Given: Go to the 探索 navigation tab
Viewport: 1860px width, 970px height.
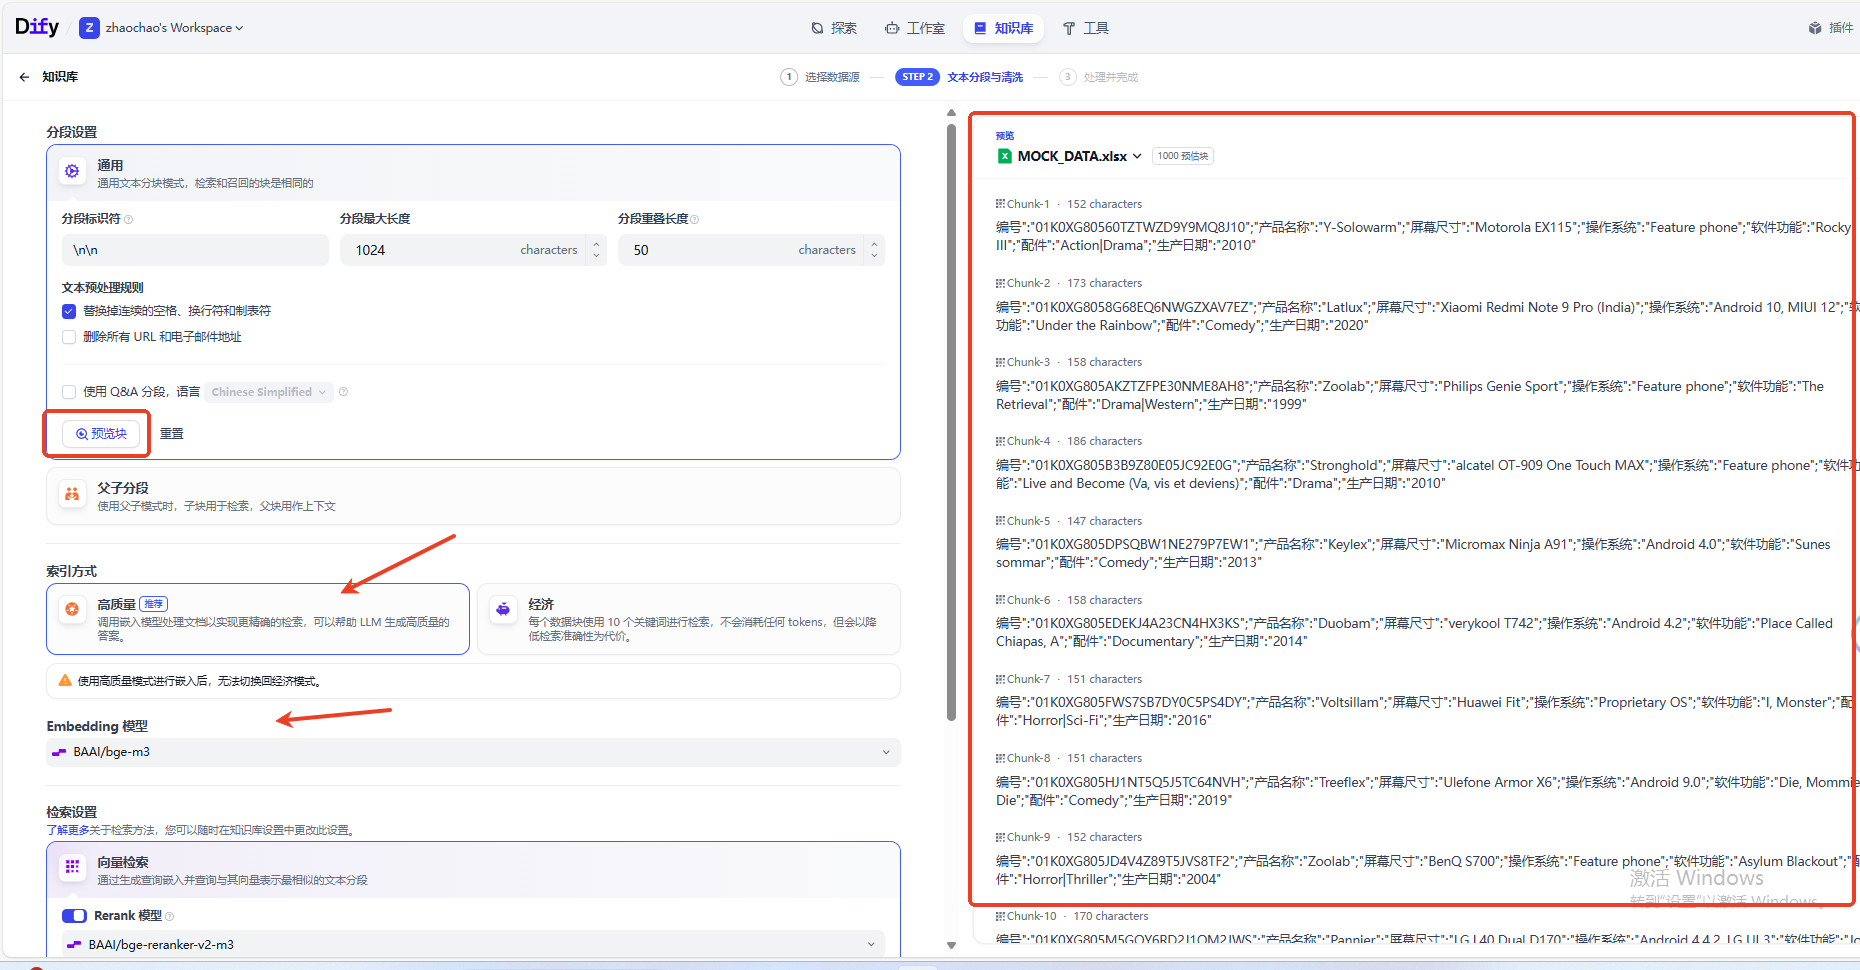Looking at the screenshot, I should tap(834, 28).
